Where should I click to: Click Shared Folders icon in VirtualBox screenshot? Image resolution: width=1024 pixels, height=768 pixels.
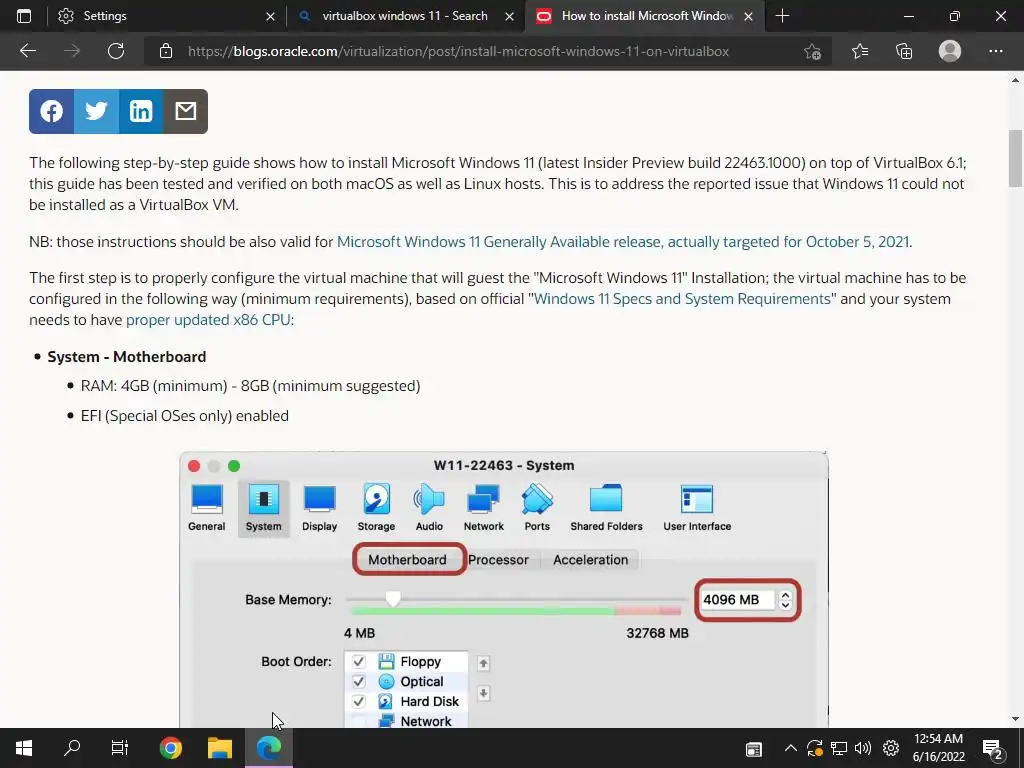pyautogui.click(x=606, y=507)
